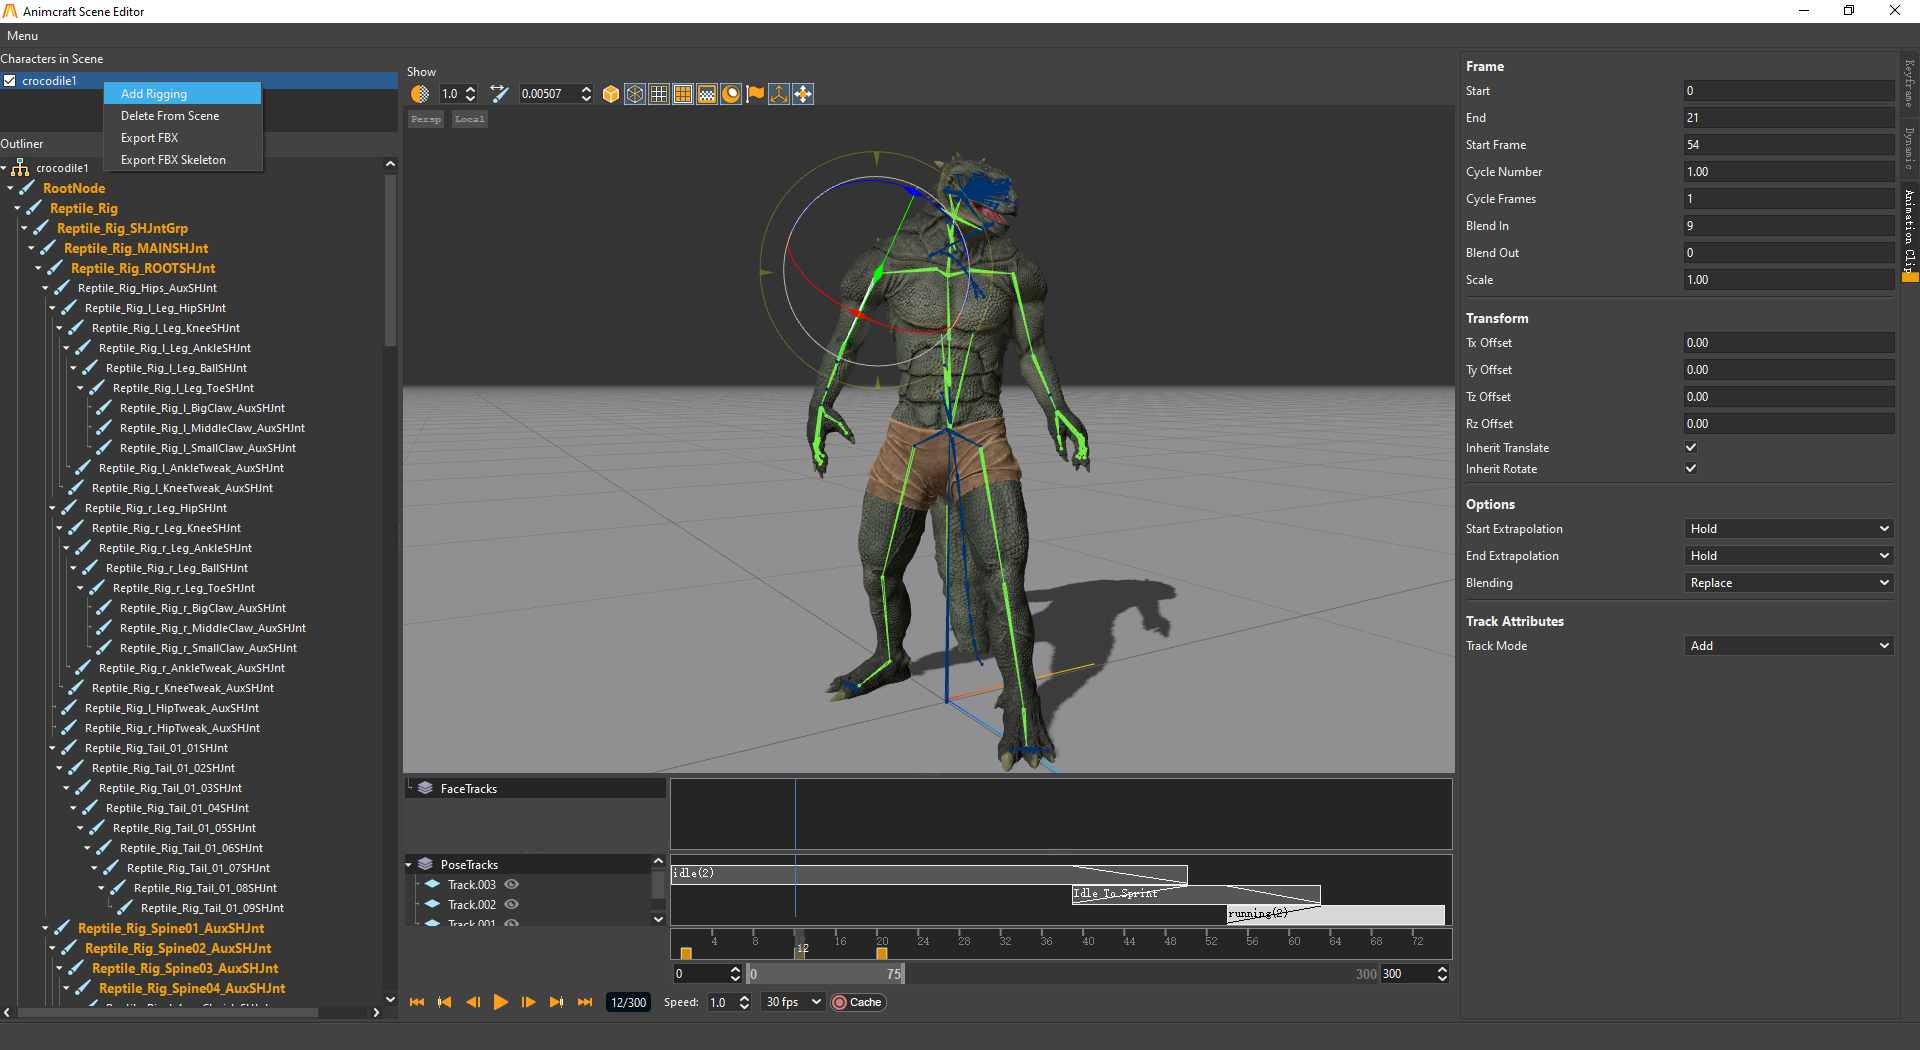Choose Export FBX option
The height and width of the screenshot is (1050, 1920).
183,138
